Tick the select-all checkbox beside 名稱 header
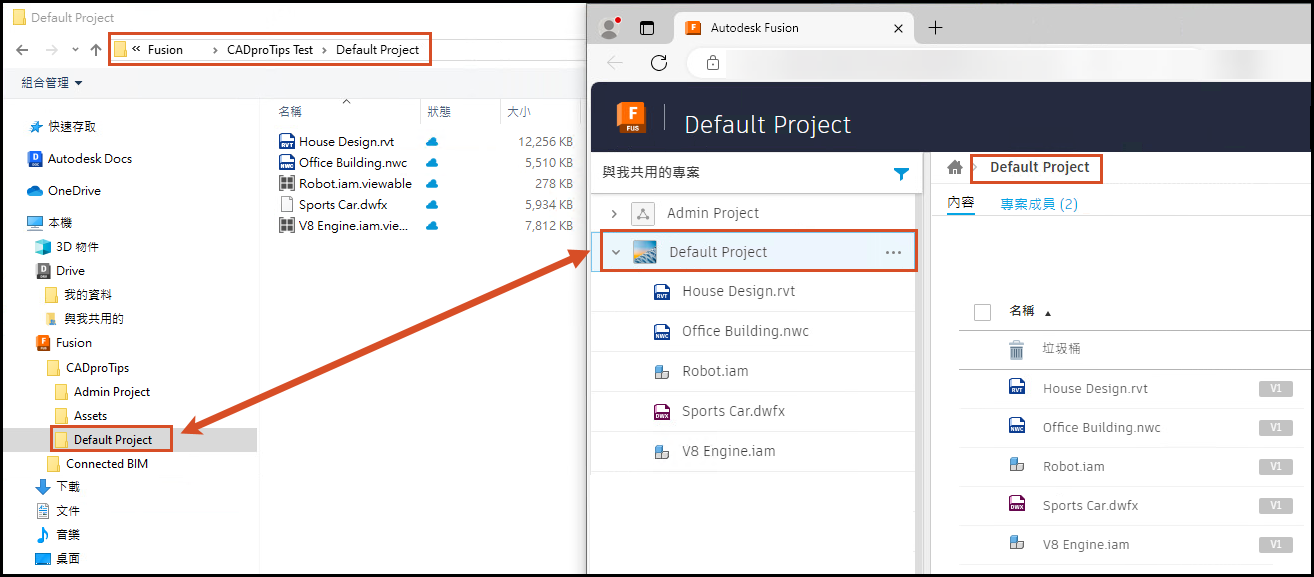The image size is (1314, 577). [x=982, y=312]
